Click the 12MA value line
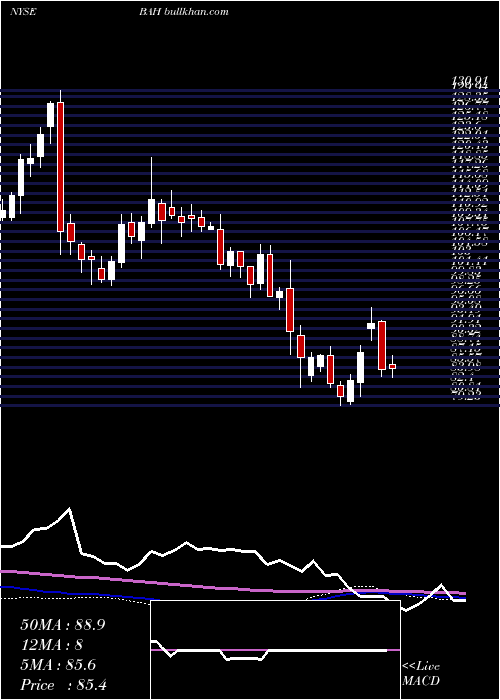 click(x=51, y=645)
